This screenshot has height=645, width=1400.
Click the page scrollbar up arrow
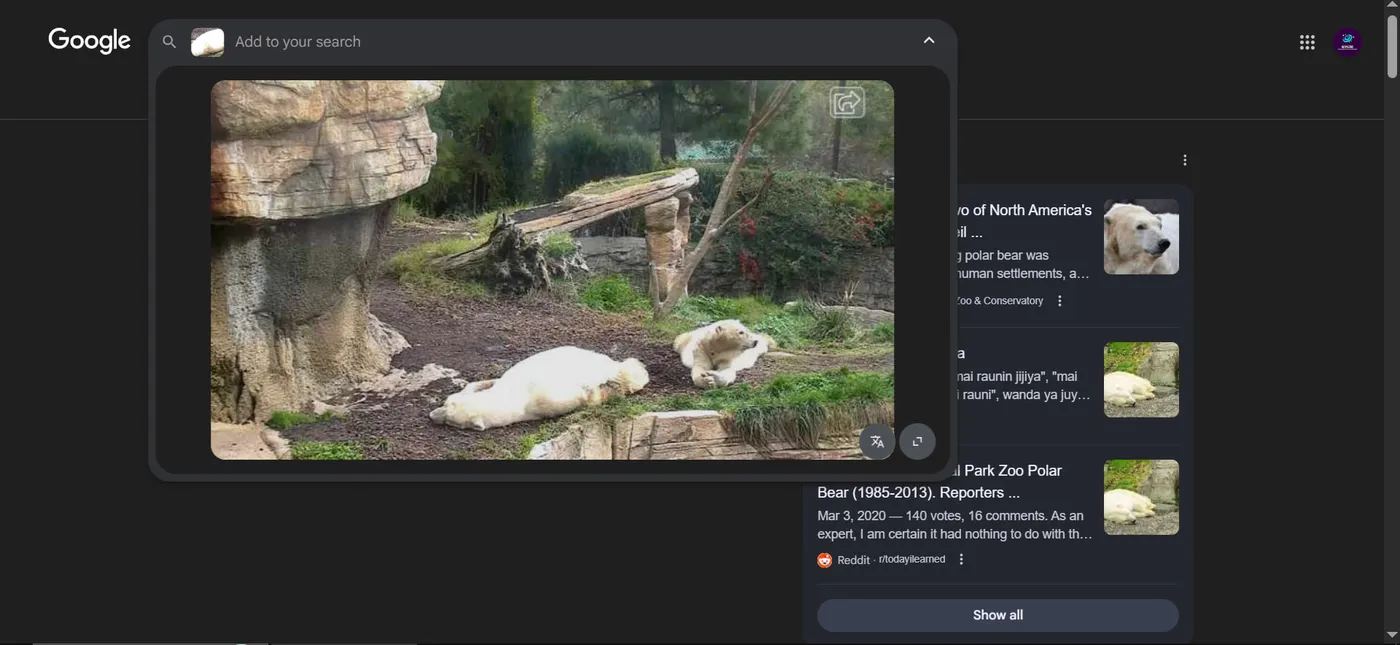[x=1392, y=6]
